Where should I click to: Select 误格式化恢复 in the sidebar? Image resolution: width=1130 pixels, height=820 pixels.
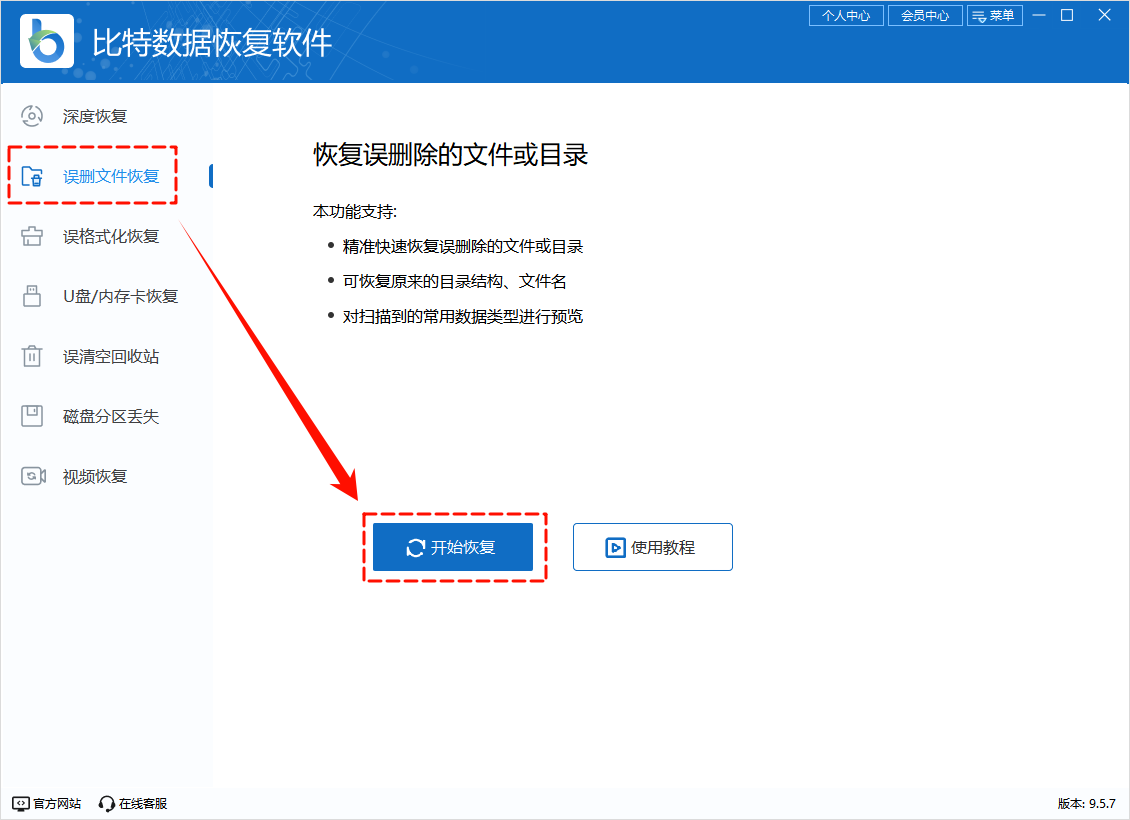tap(107, 236)
